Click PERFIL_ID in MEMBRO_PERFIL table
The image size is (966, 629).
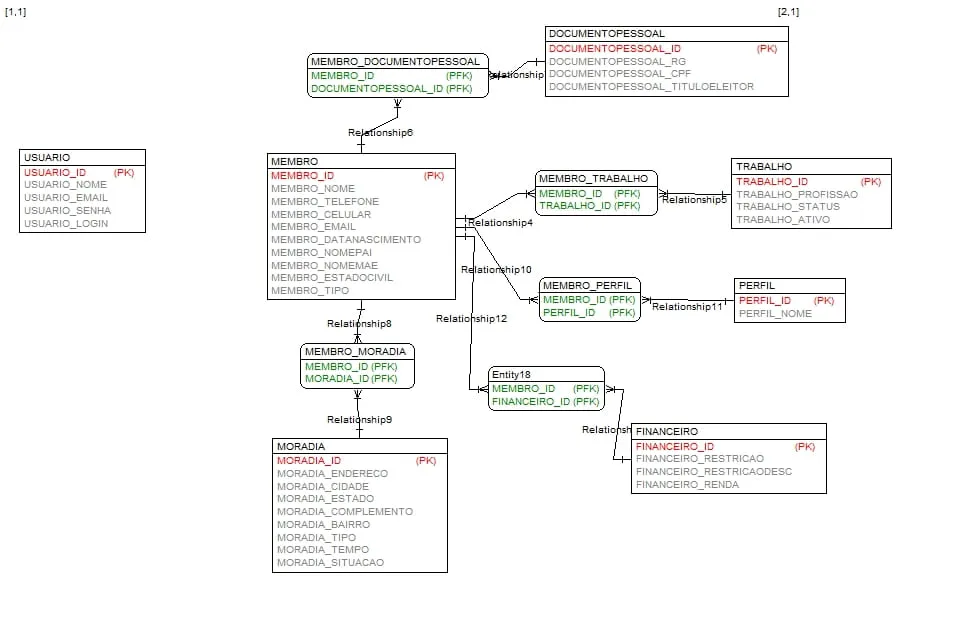point(569,313)
